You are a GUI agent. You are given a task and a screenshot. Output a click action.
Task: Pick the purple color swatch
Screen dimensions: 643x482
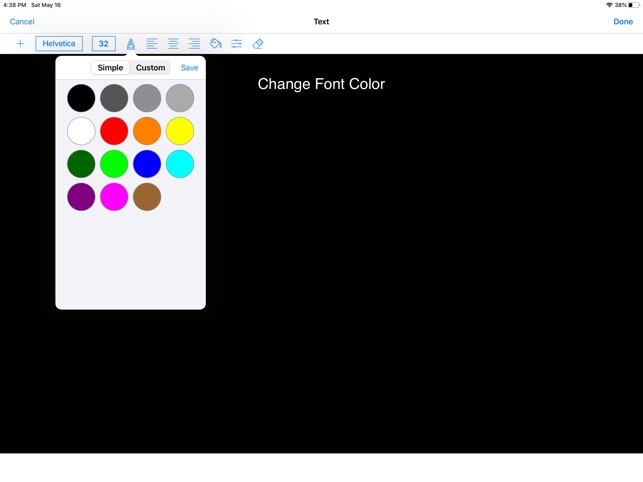tap(81, 197)
